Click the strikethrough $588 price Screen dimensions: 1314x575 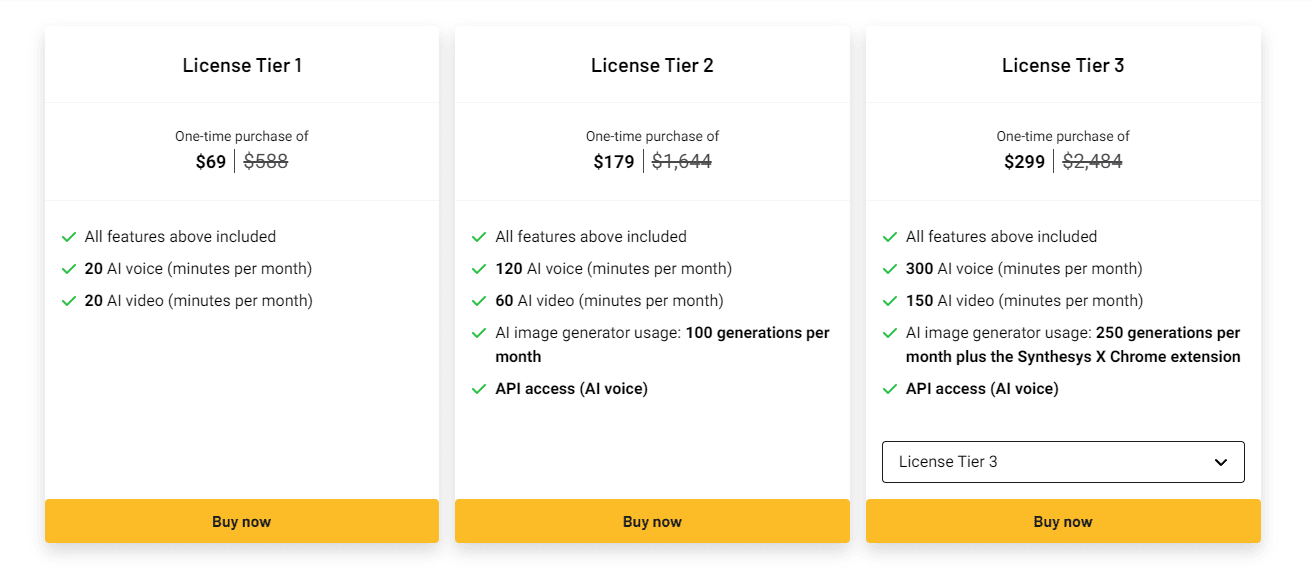tap(266, 161)
